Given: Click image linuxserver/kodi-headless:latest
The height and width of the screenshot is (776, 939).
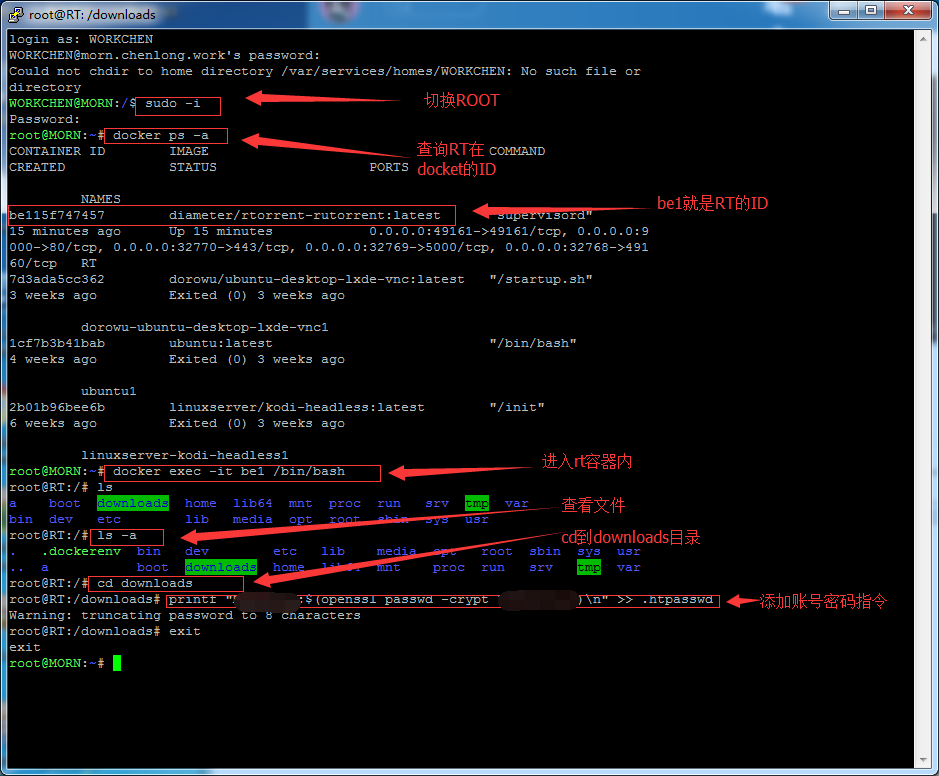Looking at the screenshot, I should [x=296, y=407].
